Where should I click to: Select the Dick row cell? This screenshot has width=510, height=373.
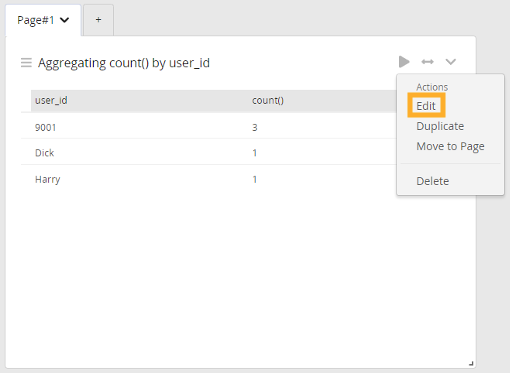coord(44,153)
